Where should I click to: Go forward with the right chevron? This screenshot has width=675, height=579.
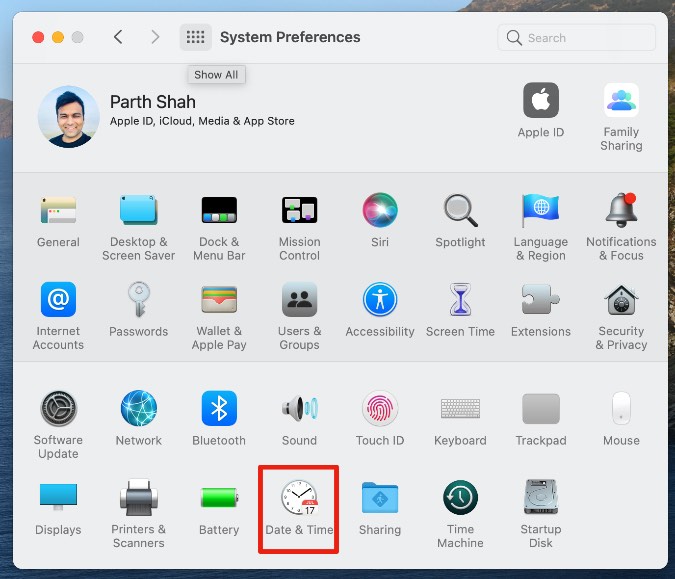pos(155,37)
